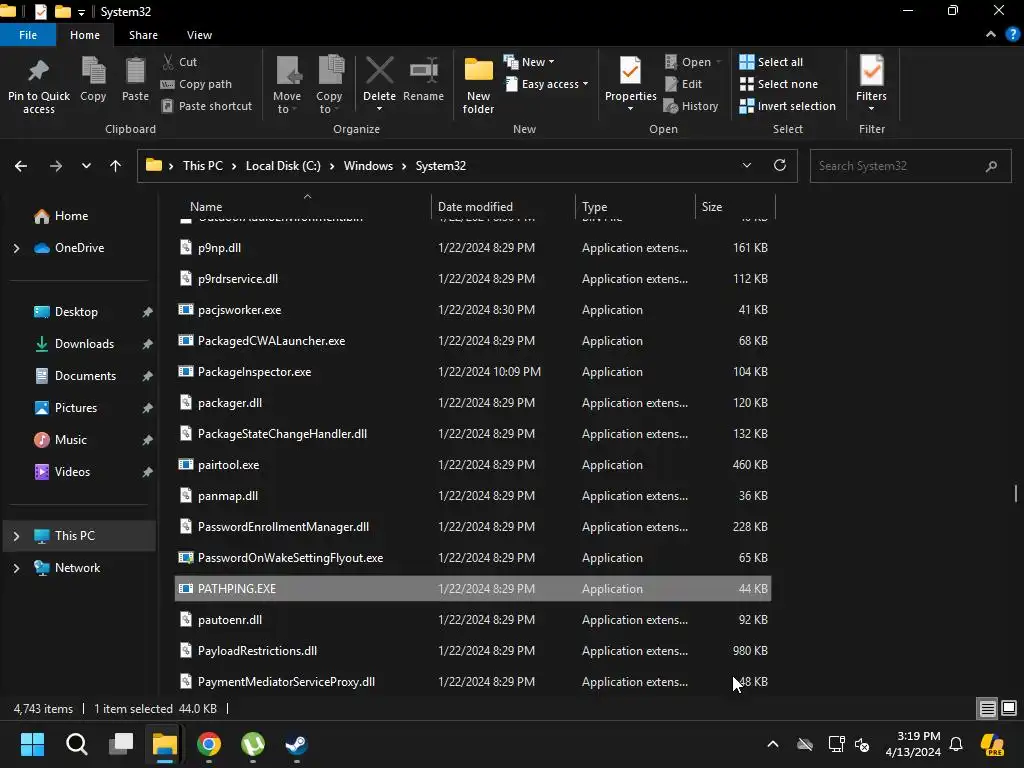
Task: Expand OneDrive in navigation pane
Action: [16, 248]
